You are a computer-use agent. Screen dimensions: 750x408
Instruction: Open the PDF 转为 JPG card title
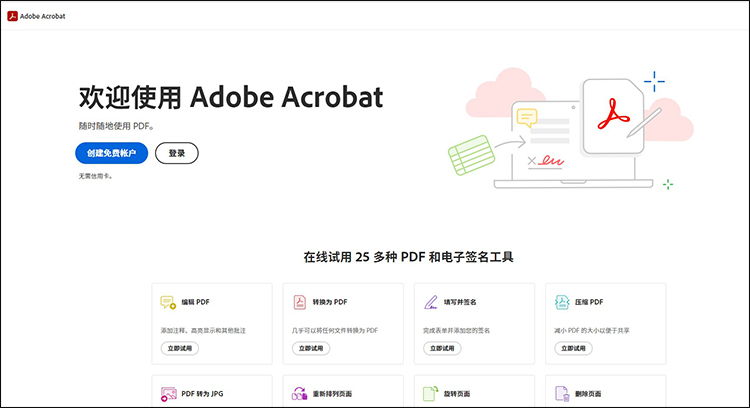tap(202, 394)
